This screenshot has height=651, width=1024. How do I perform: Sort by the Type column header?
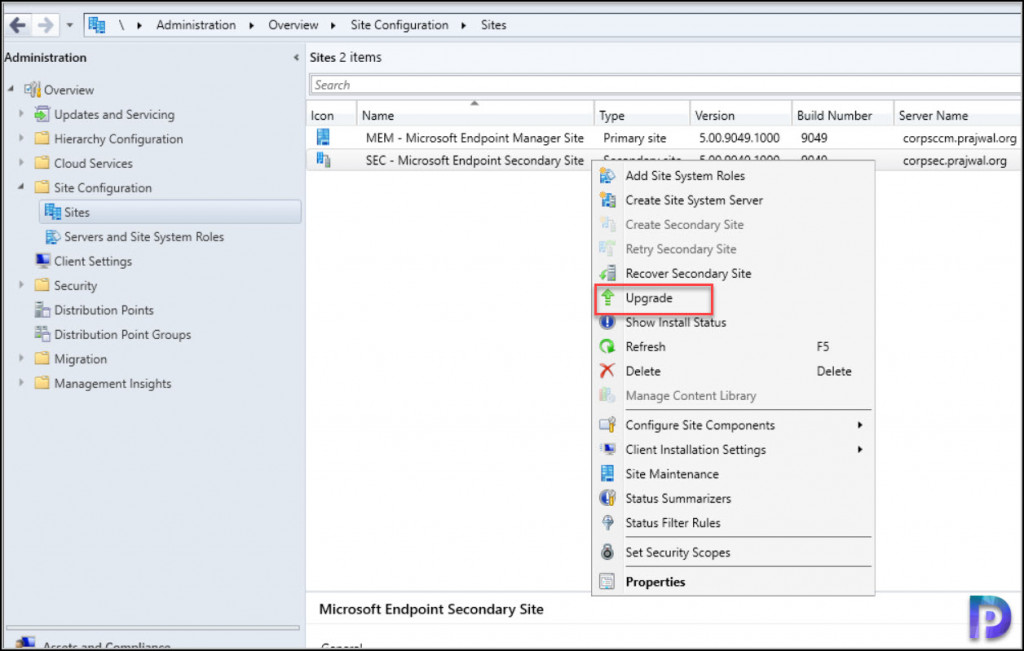pyautogui.click(x=641, y=115)
